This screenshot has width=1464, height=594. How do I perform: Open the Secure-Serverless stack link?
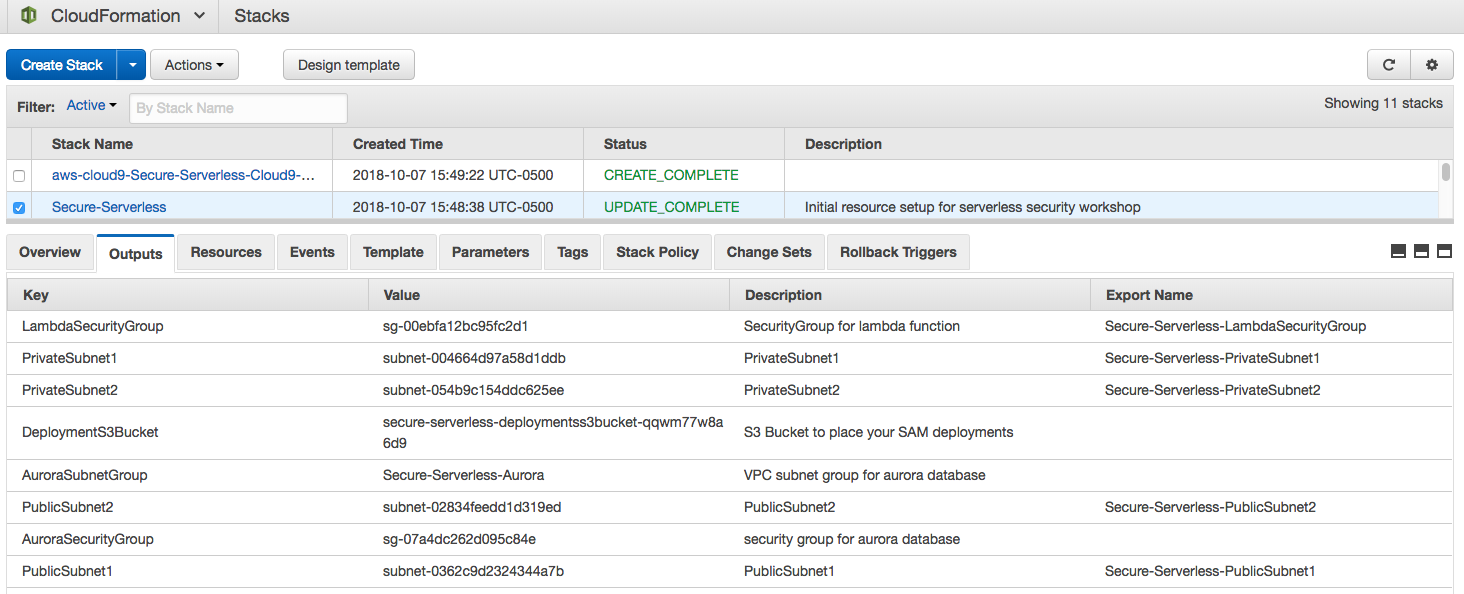pyautogui.click(x=109, y=207)
